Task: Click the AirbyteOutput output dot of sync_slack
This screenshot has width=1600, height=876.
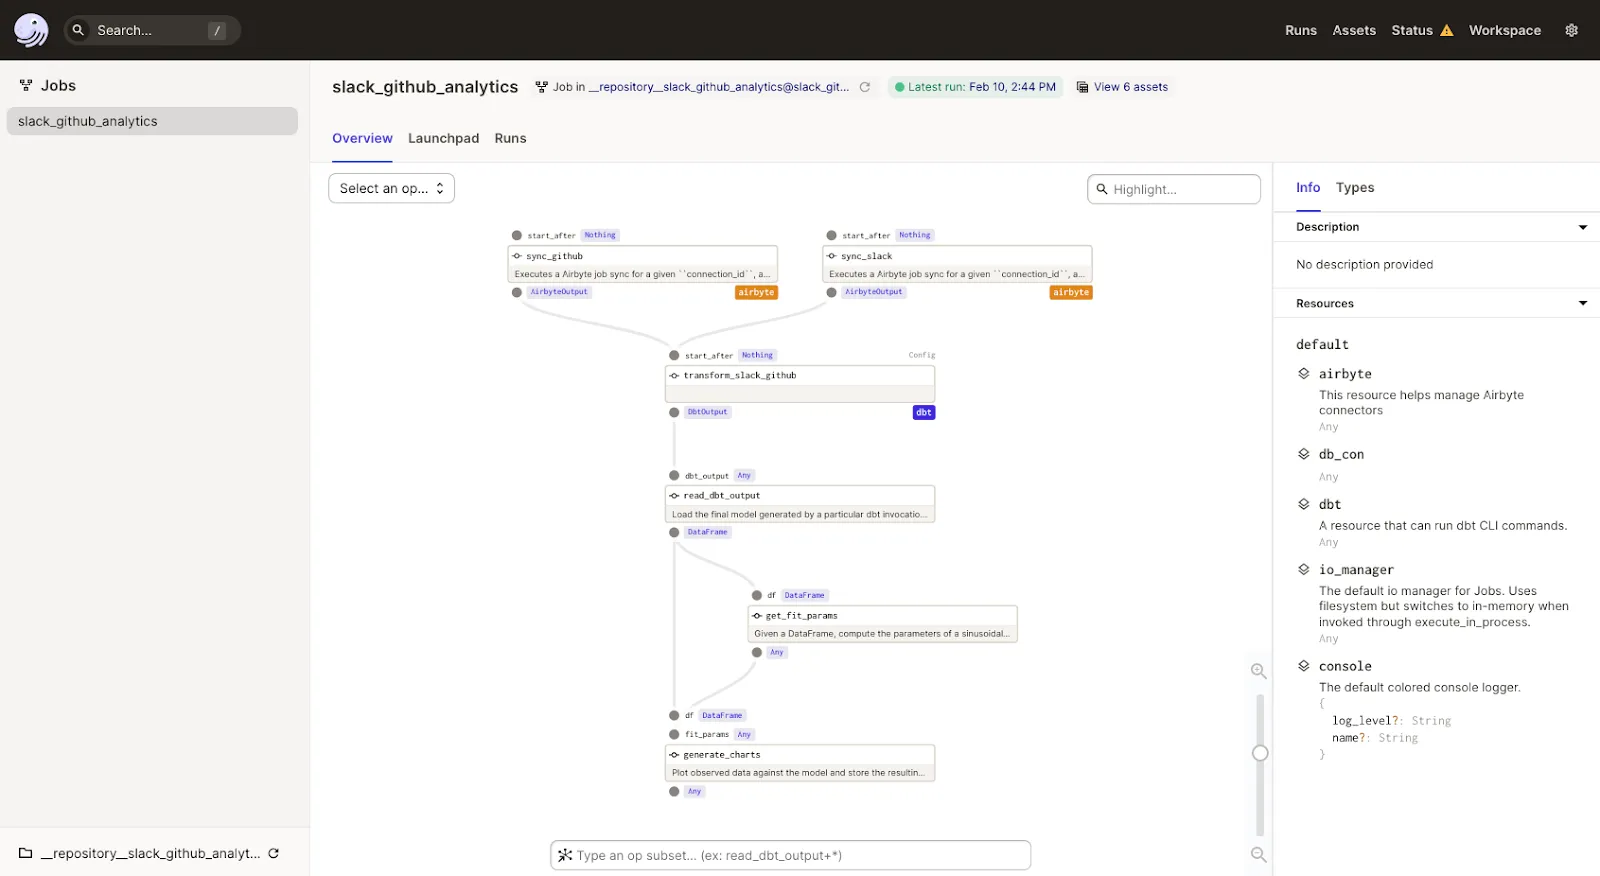Action: point(831,292)
